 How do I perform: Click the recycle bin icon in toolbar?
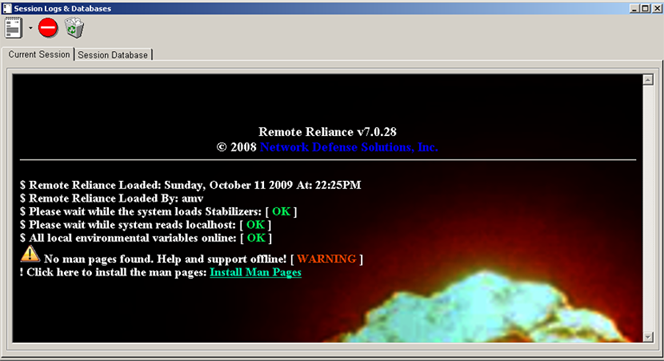pos(75,28)
